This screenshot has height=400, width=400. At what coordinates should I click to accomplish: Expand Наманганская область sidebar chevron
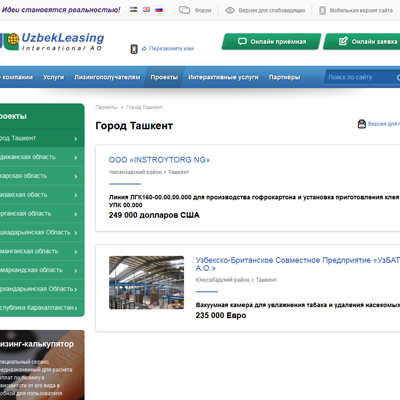click(x=76, y=252)
